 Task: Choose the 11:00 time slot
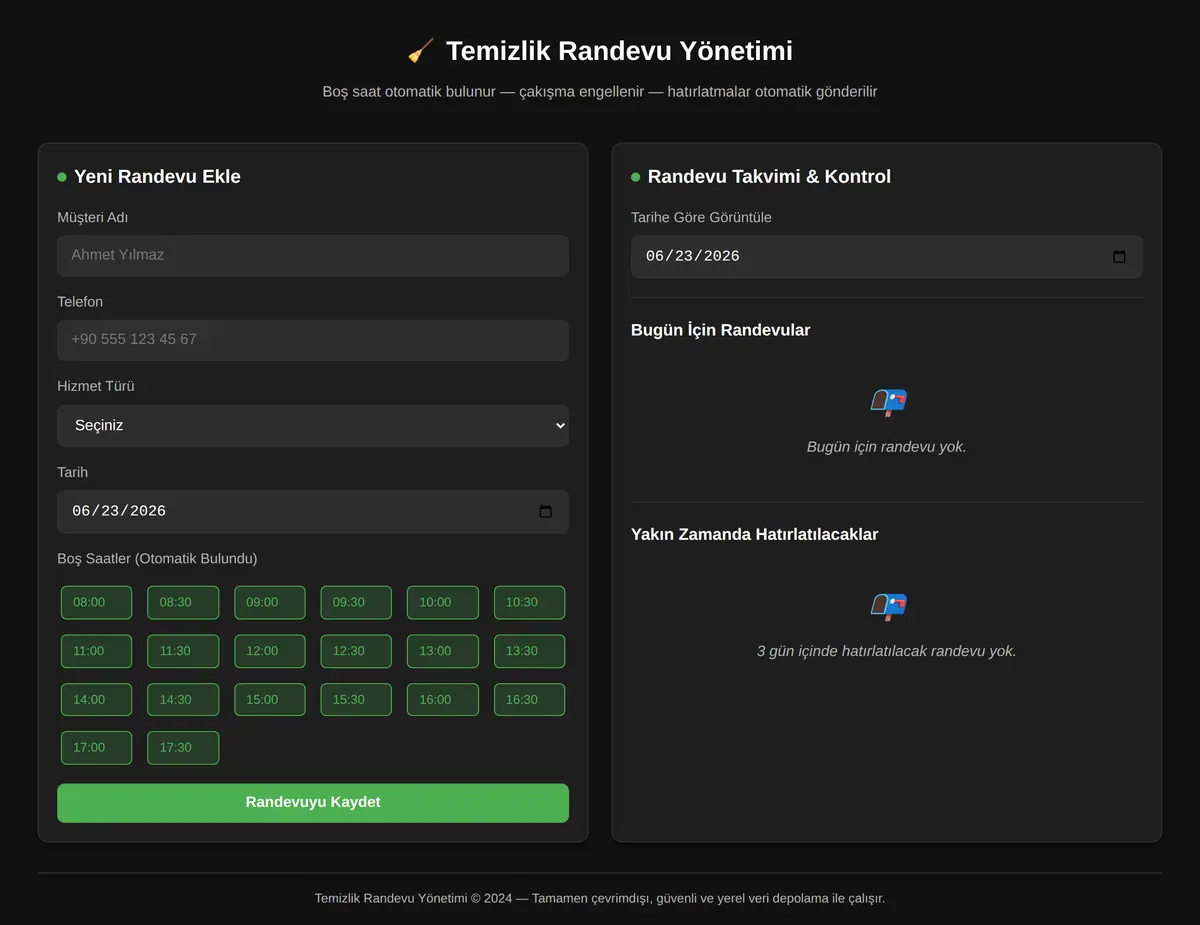pos(96,651)
